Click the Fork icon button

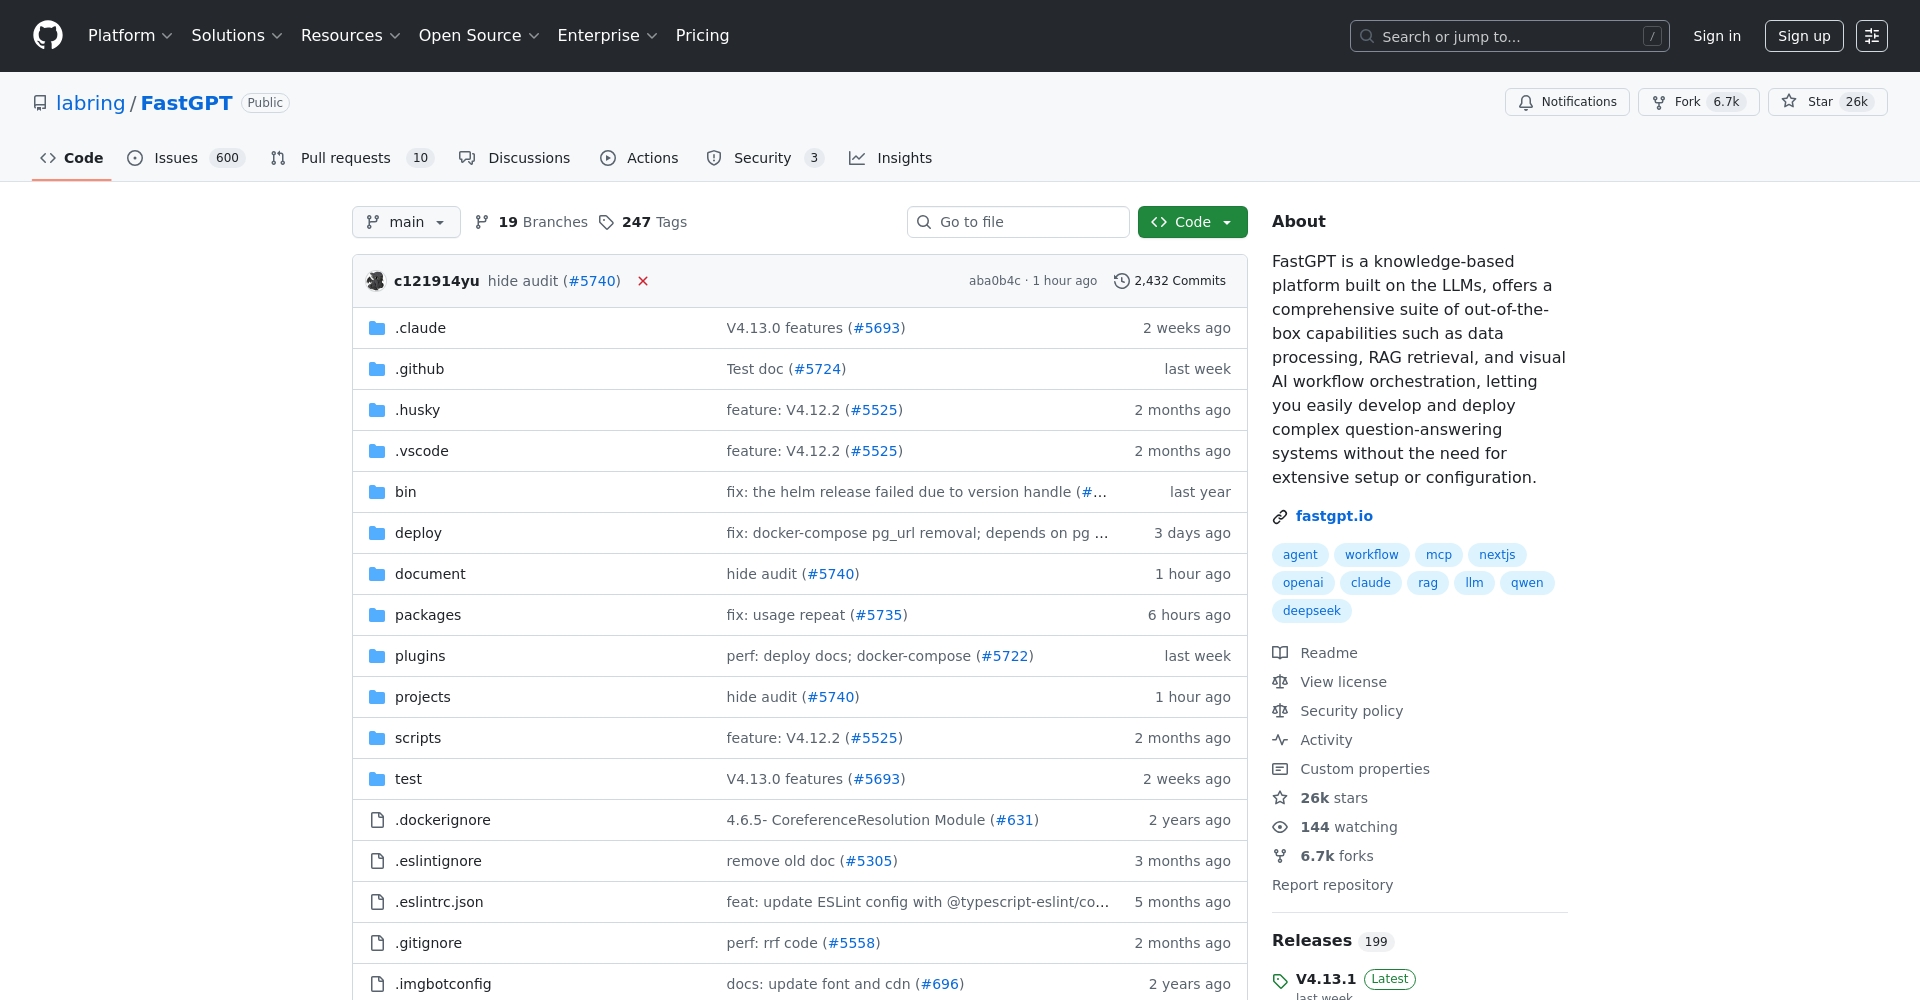1659,102
